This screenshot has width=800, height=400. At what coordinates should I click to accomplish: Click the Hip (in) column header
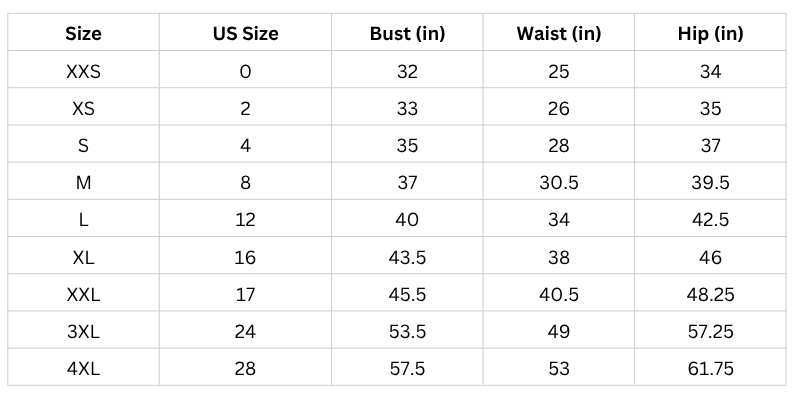click(x=710, y=34)
